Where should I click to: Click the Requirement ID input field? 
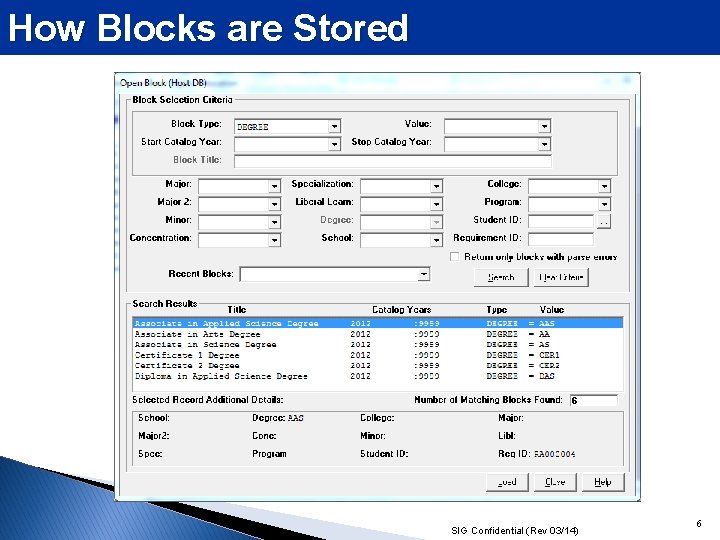pyautogui.click(x=561, y=240)
